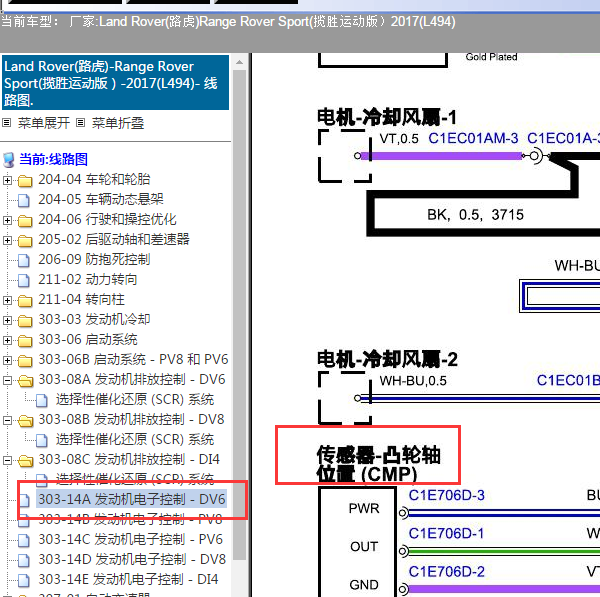The height and width of the screenshot is (597, 600).
Task: Click the 菜单展开 list icon
Action: [x=7, y=123]
